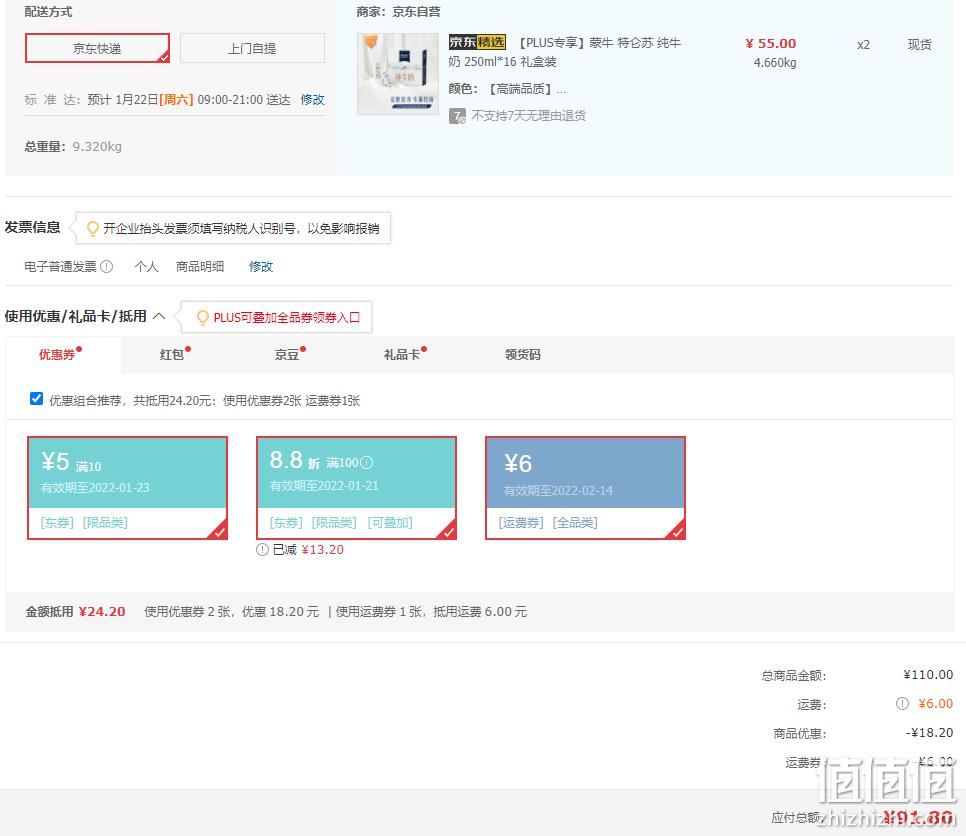
Task: Click the 总重量 9.320kg text
Action: pyautogui.click(x=73, y=147)
